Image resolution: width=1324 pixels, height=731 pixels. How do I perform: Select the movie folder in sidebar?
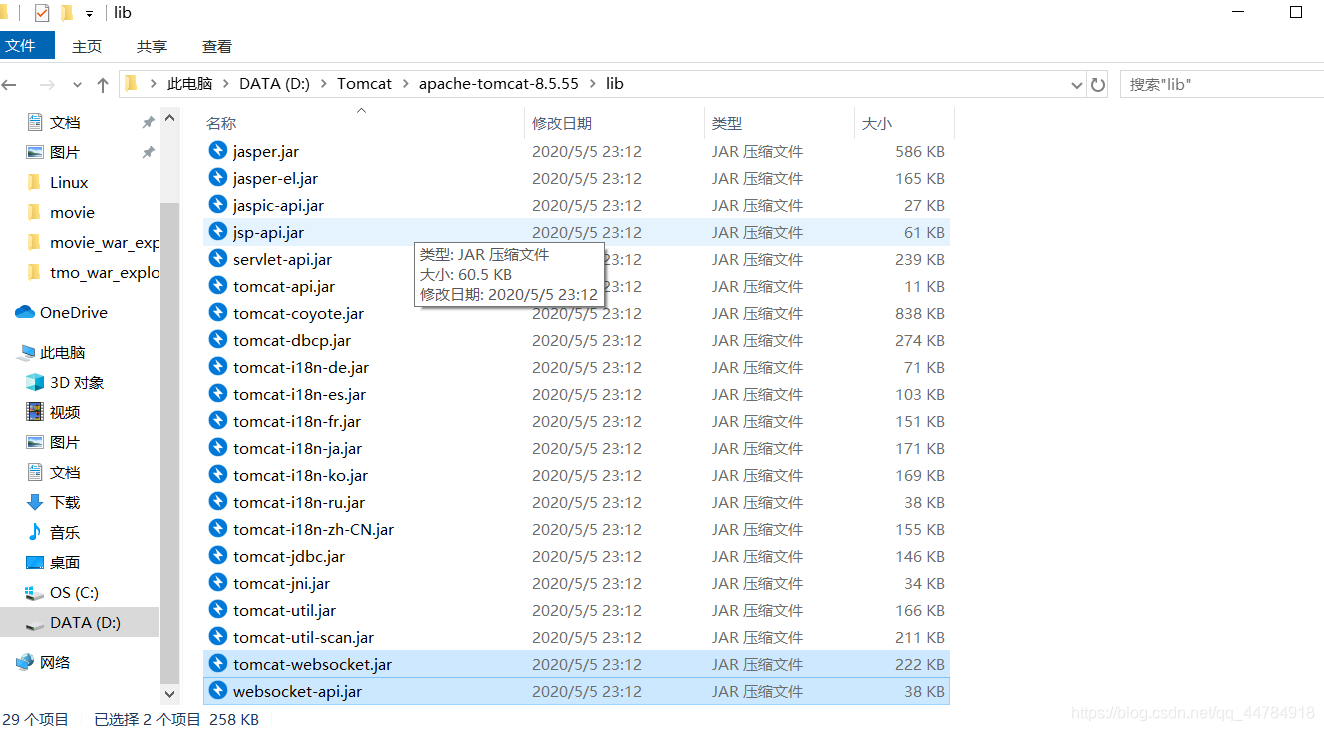[72, 212]
